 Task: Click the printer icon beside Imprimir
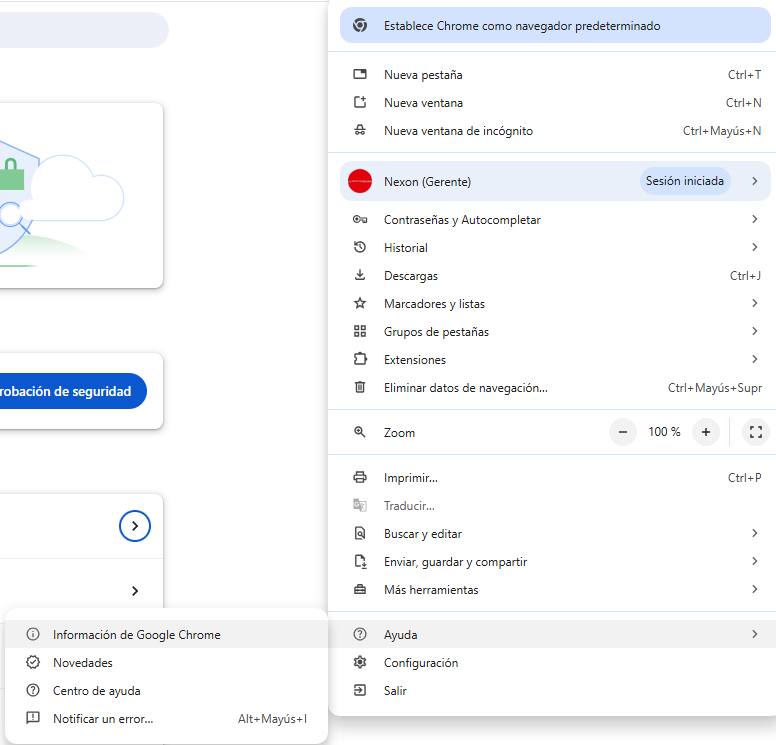coord(360,477)
